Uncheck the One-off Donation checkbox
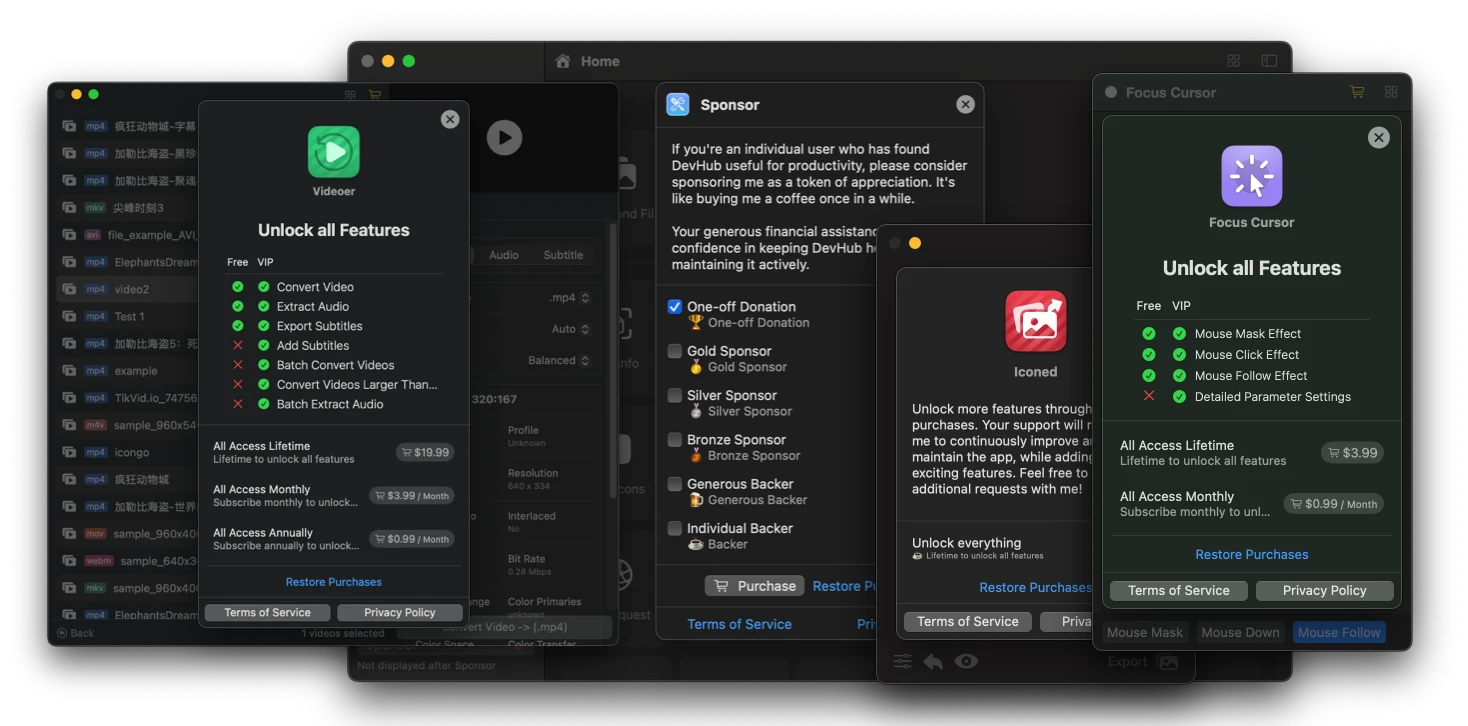This screenshot has width=1468, height=726. point(675,307)
